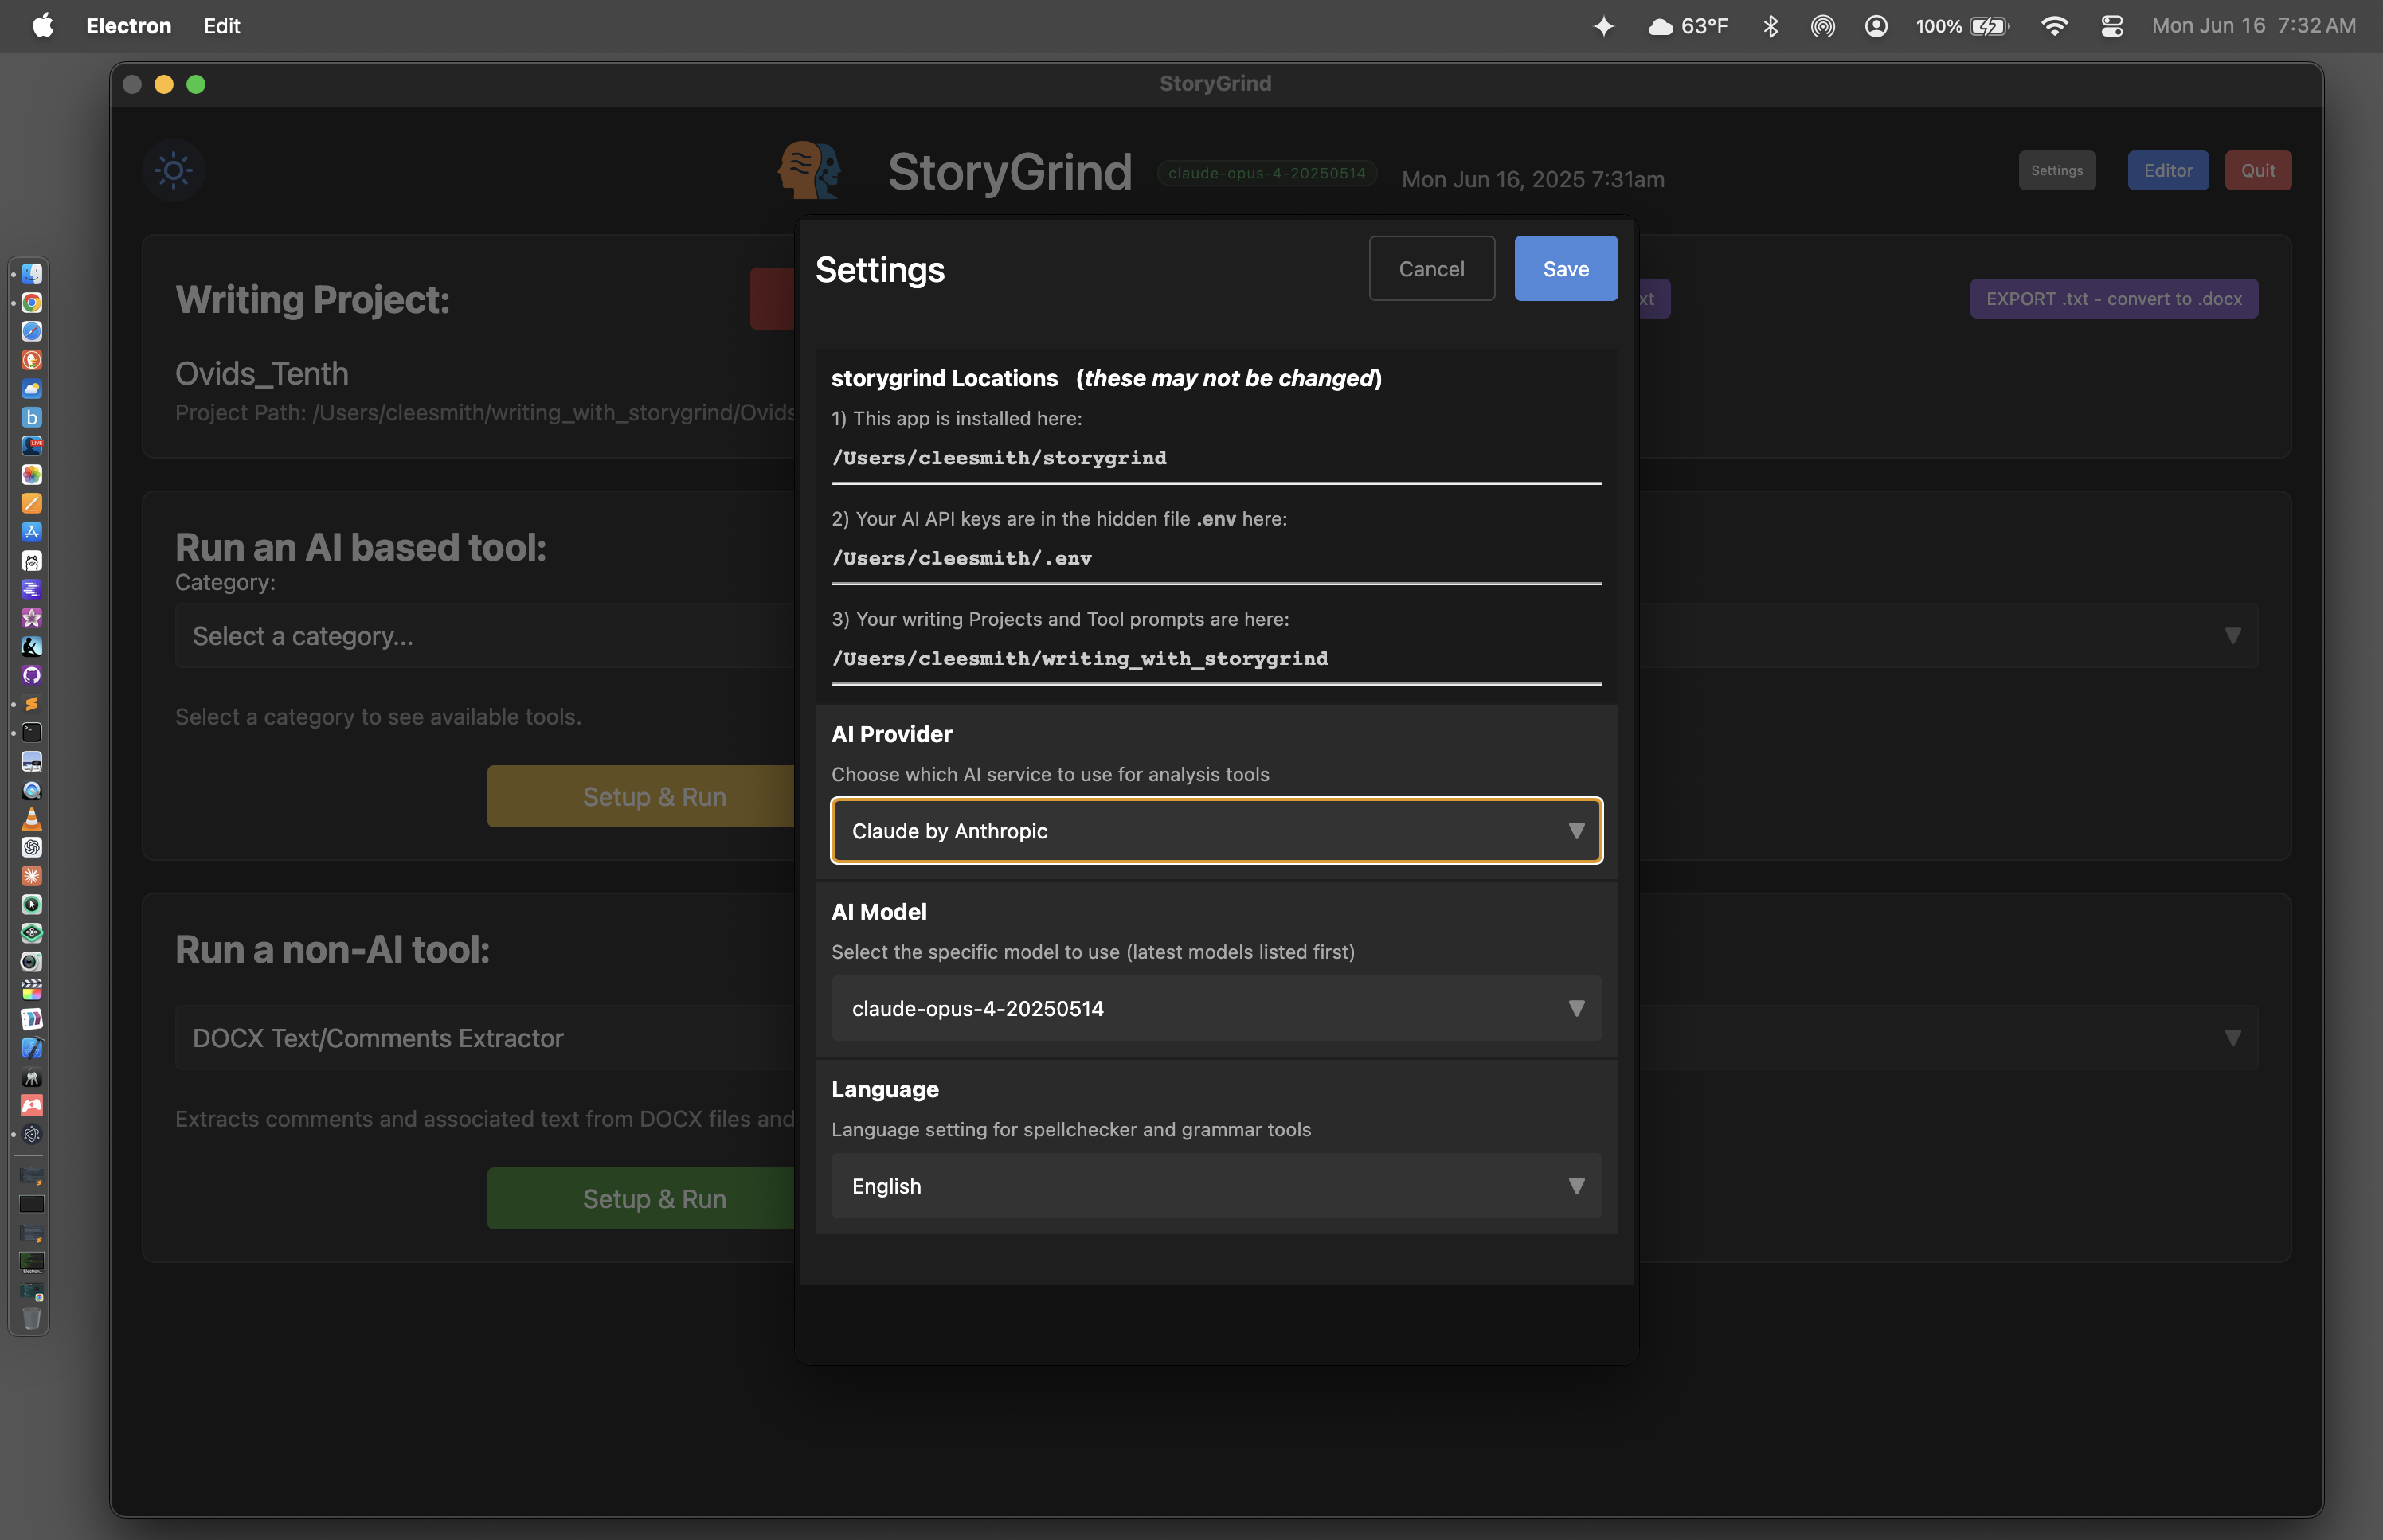The width and height of the screenshot is (2383, 1540).
Task: Click the Ovids_Tenth project name
Action: click(x=262, y=374)
